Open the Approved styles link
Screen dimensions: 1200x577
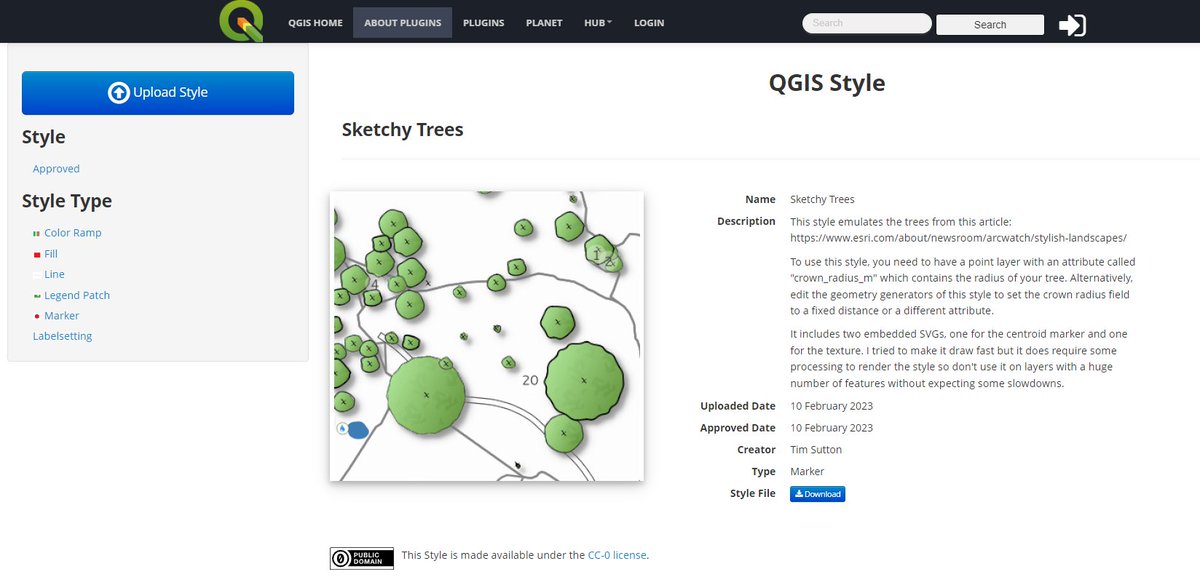[56, 169]
